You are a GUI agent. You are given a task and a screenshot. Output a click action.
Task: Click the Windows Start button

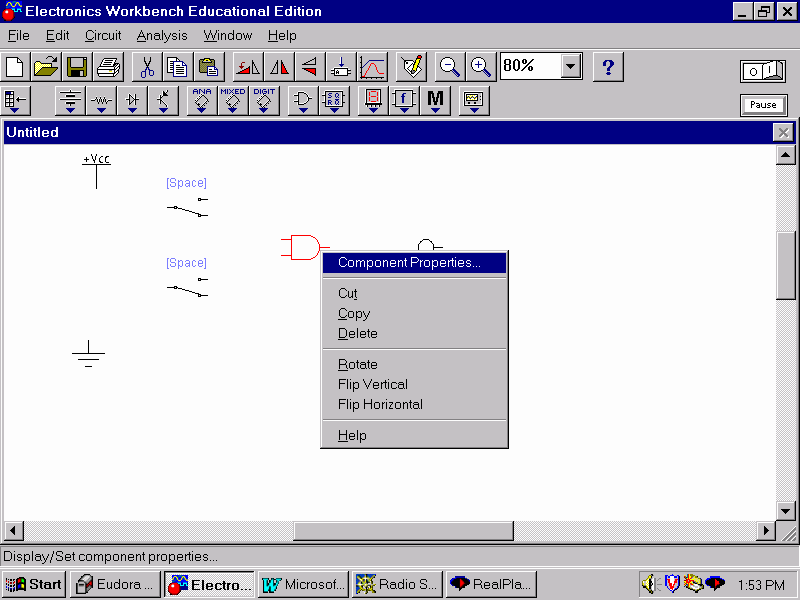34,584
